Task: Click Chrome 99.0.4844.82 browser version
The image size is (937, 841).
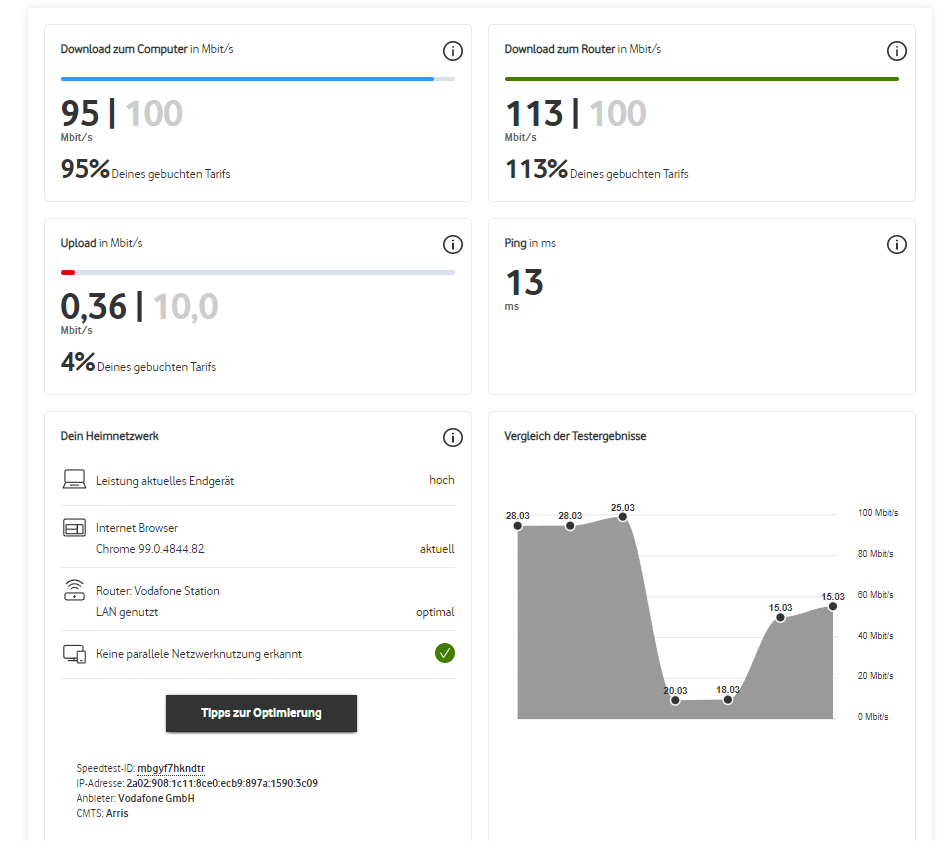Action: tap(150, 549)
